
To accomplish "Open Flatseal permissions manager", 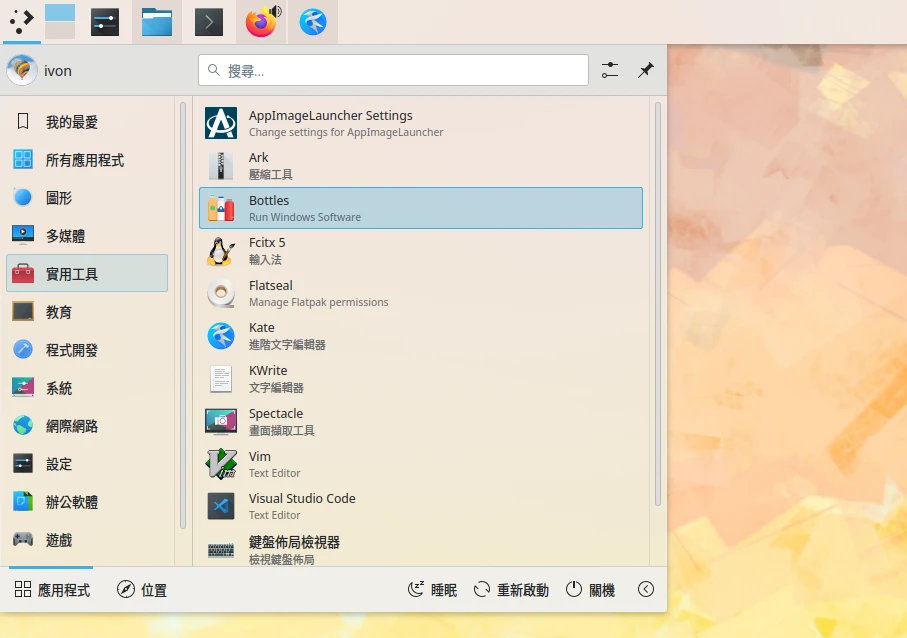I will pyautogui.click(x=420, y=293).
